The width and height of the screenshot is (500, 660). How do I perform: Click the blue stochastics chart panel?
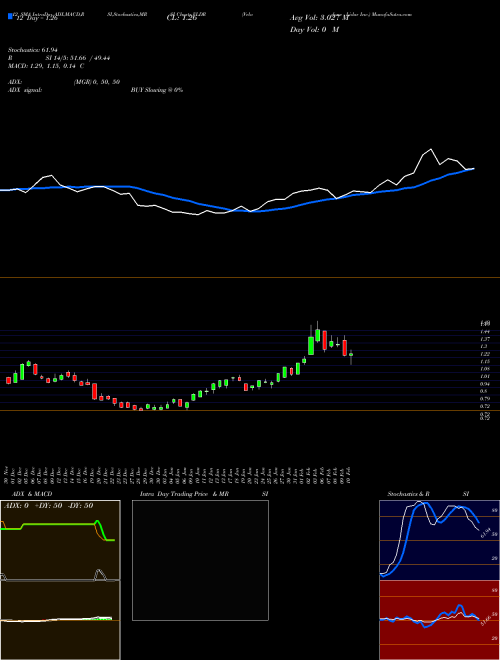tap(439, 540)
